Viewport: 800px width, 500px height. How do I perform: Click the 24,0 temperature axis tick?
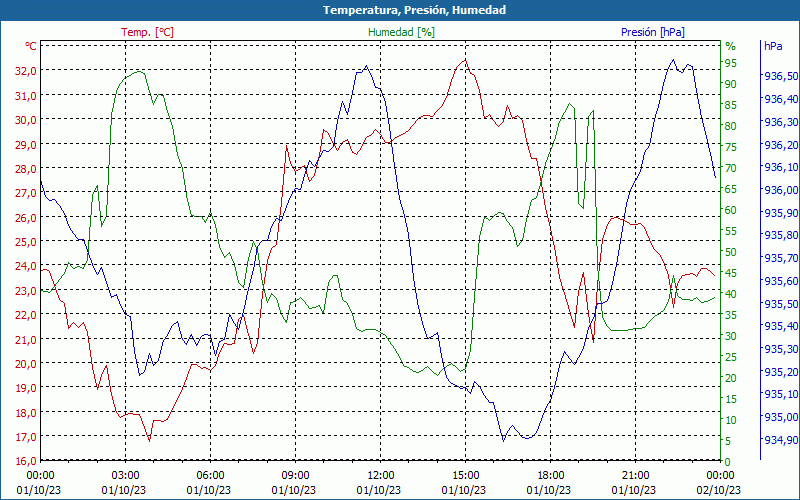(25, 266)
